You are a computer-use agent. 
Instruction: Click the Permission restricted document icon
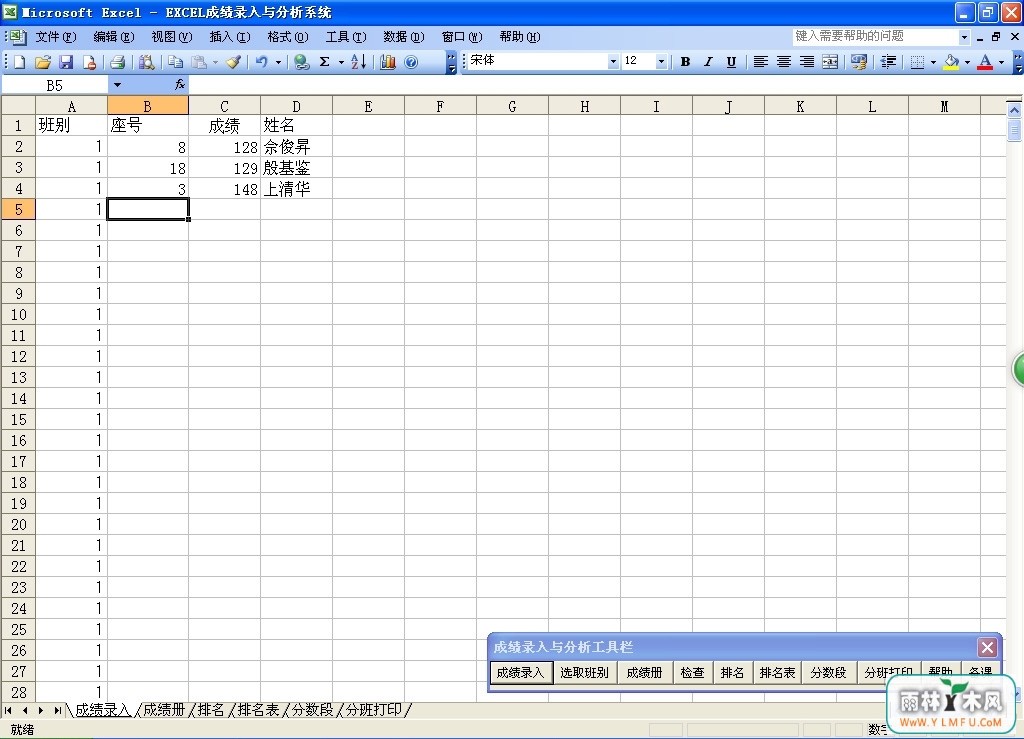click(x=89, y=62)
